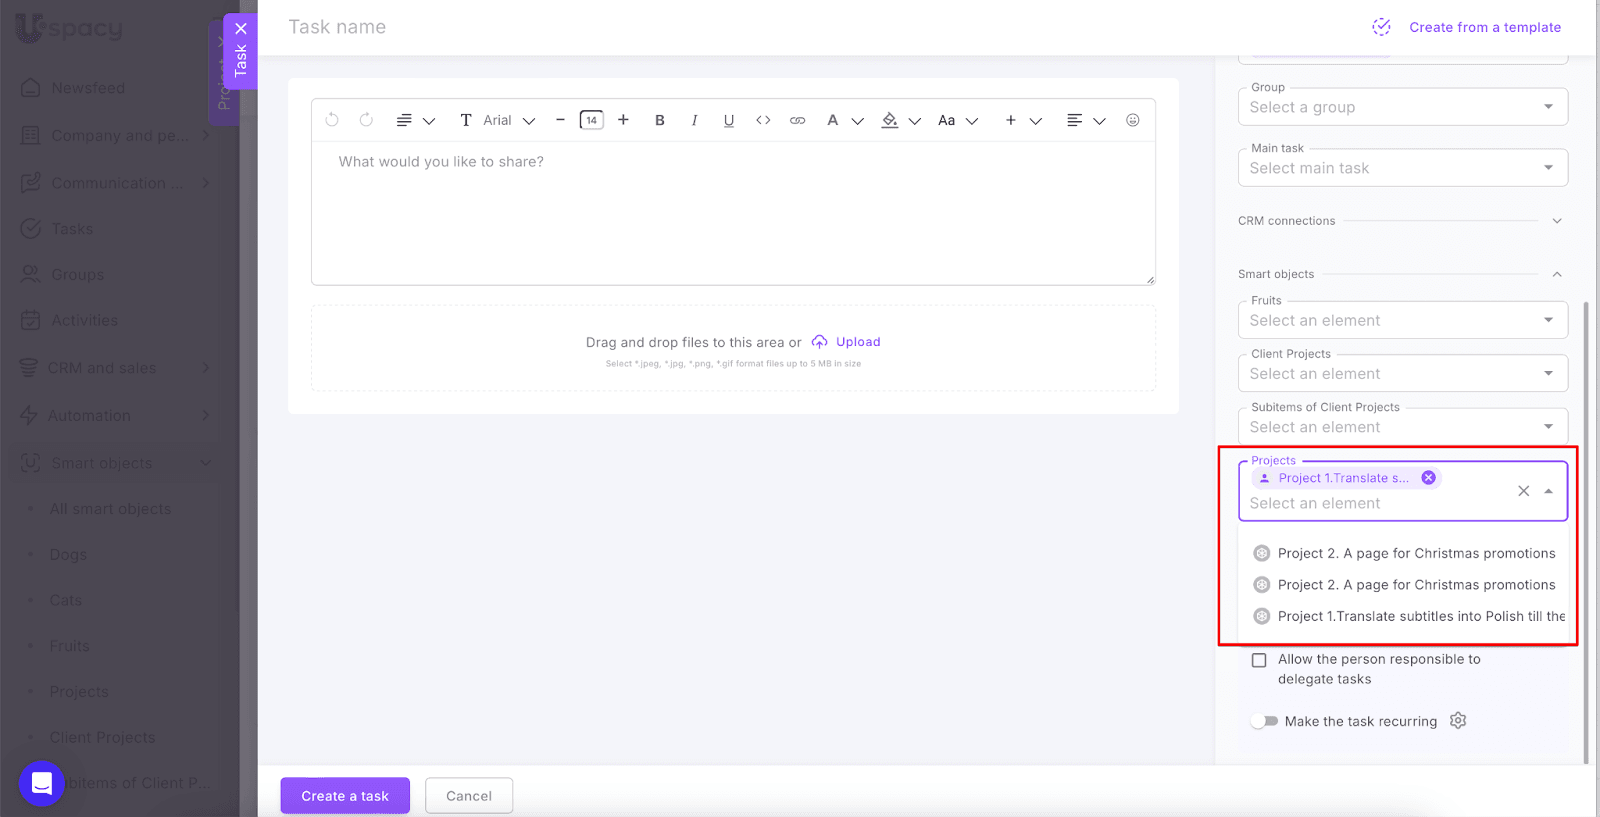
Task: Insert a code block with the angle-brackets icon
Action: [763, 120]
